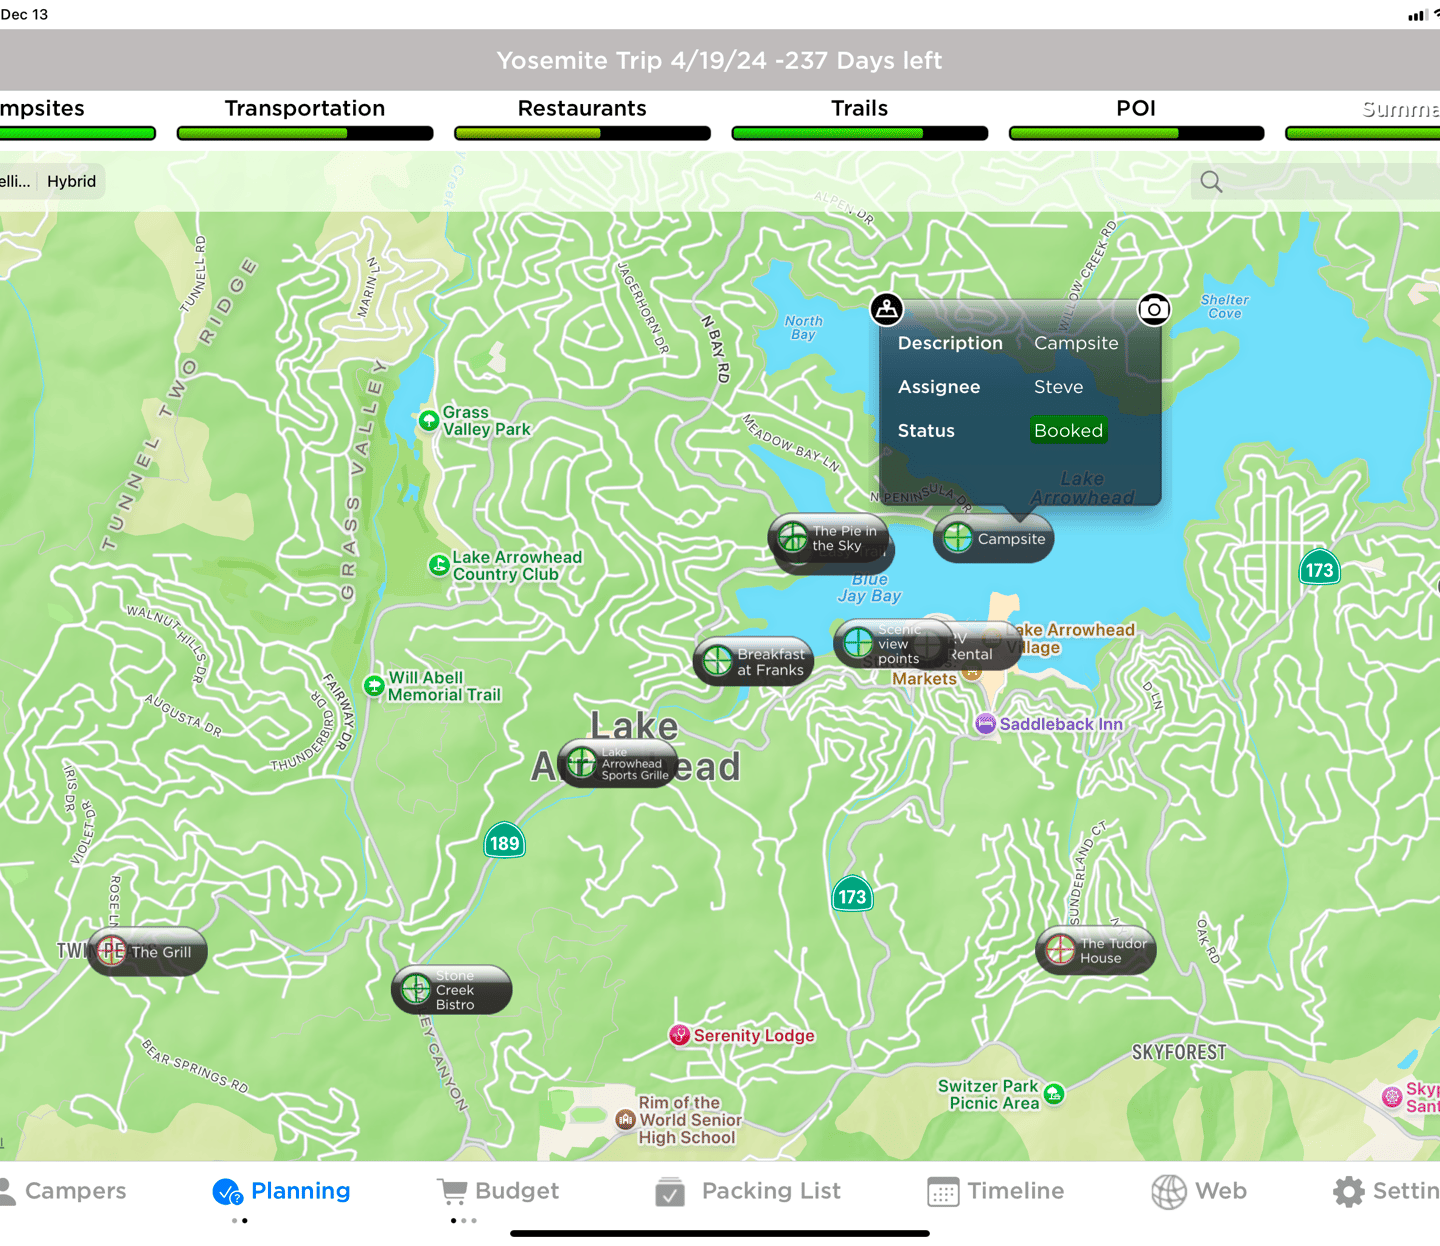
Task: Open the Packing List bottom tab
Action: pyautogui.click(x=748, y=1191)
